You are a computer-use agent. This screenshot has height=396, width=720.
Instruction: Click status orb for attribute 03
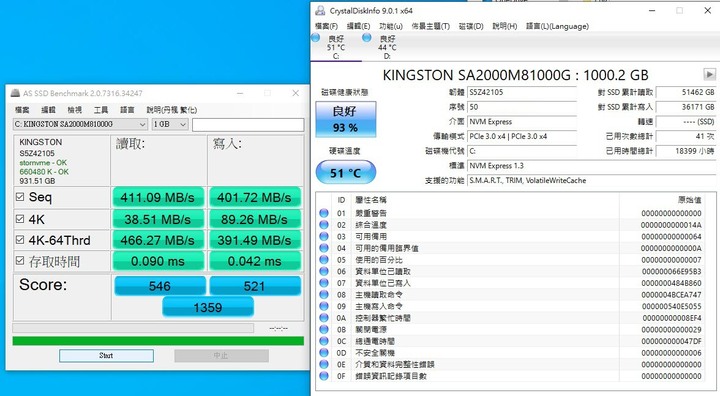[x=324, y=236]
